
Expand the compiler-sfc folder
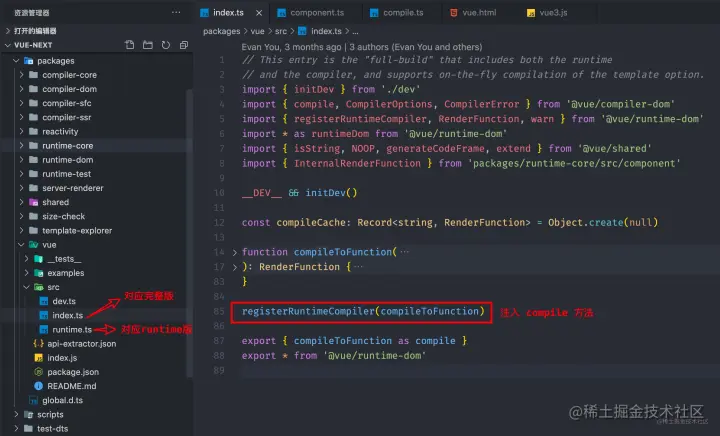pos(21,103)
